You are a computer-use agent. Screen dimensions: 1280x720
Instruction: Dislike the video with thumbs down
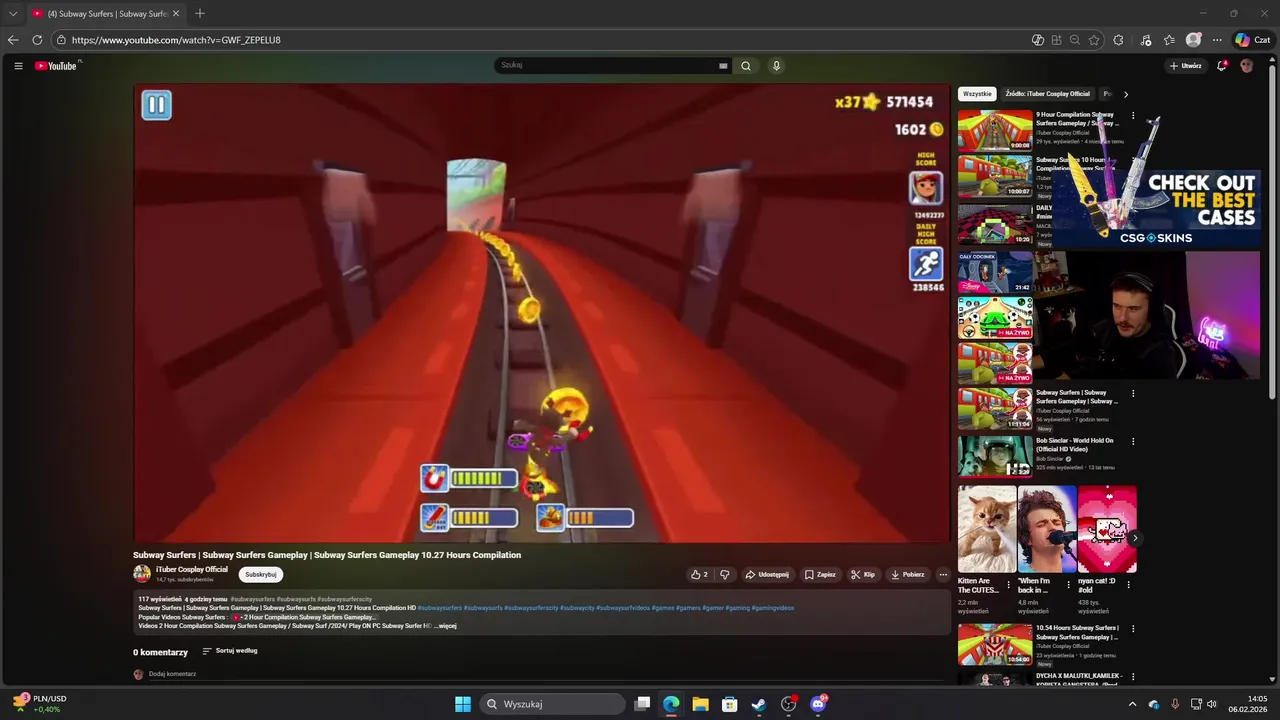click(725, 575)
